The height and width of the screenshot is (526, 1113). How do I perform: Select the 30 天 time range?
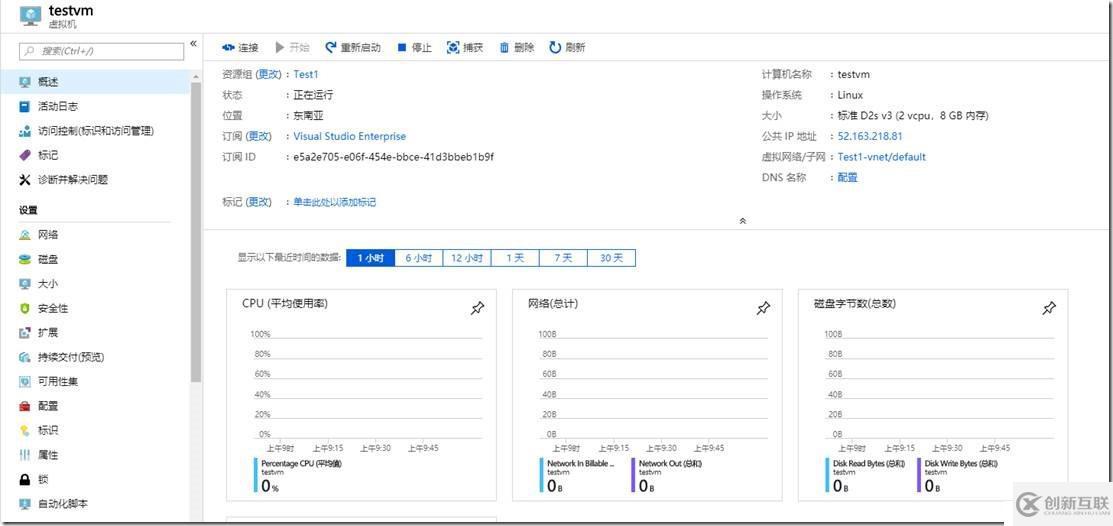tap(611, 258)
